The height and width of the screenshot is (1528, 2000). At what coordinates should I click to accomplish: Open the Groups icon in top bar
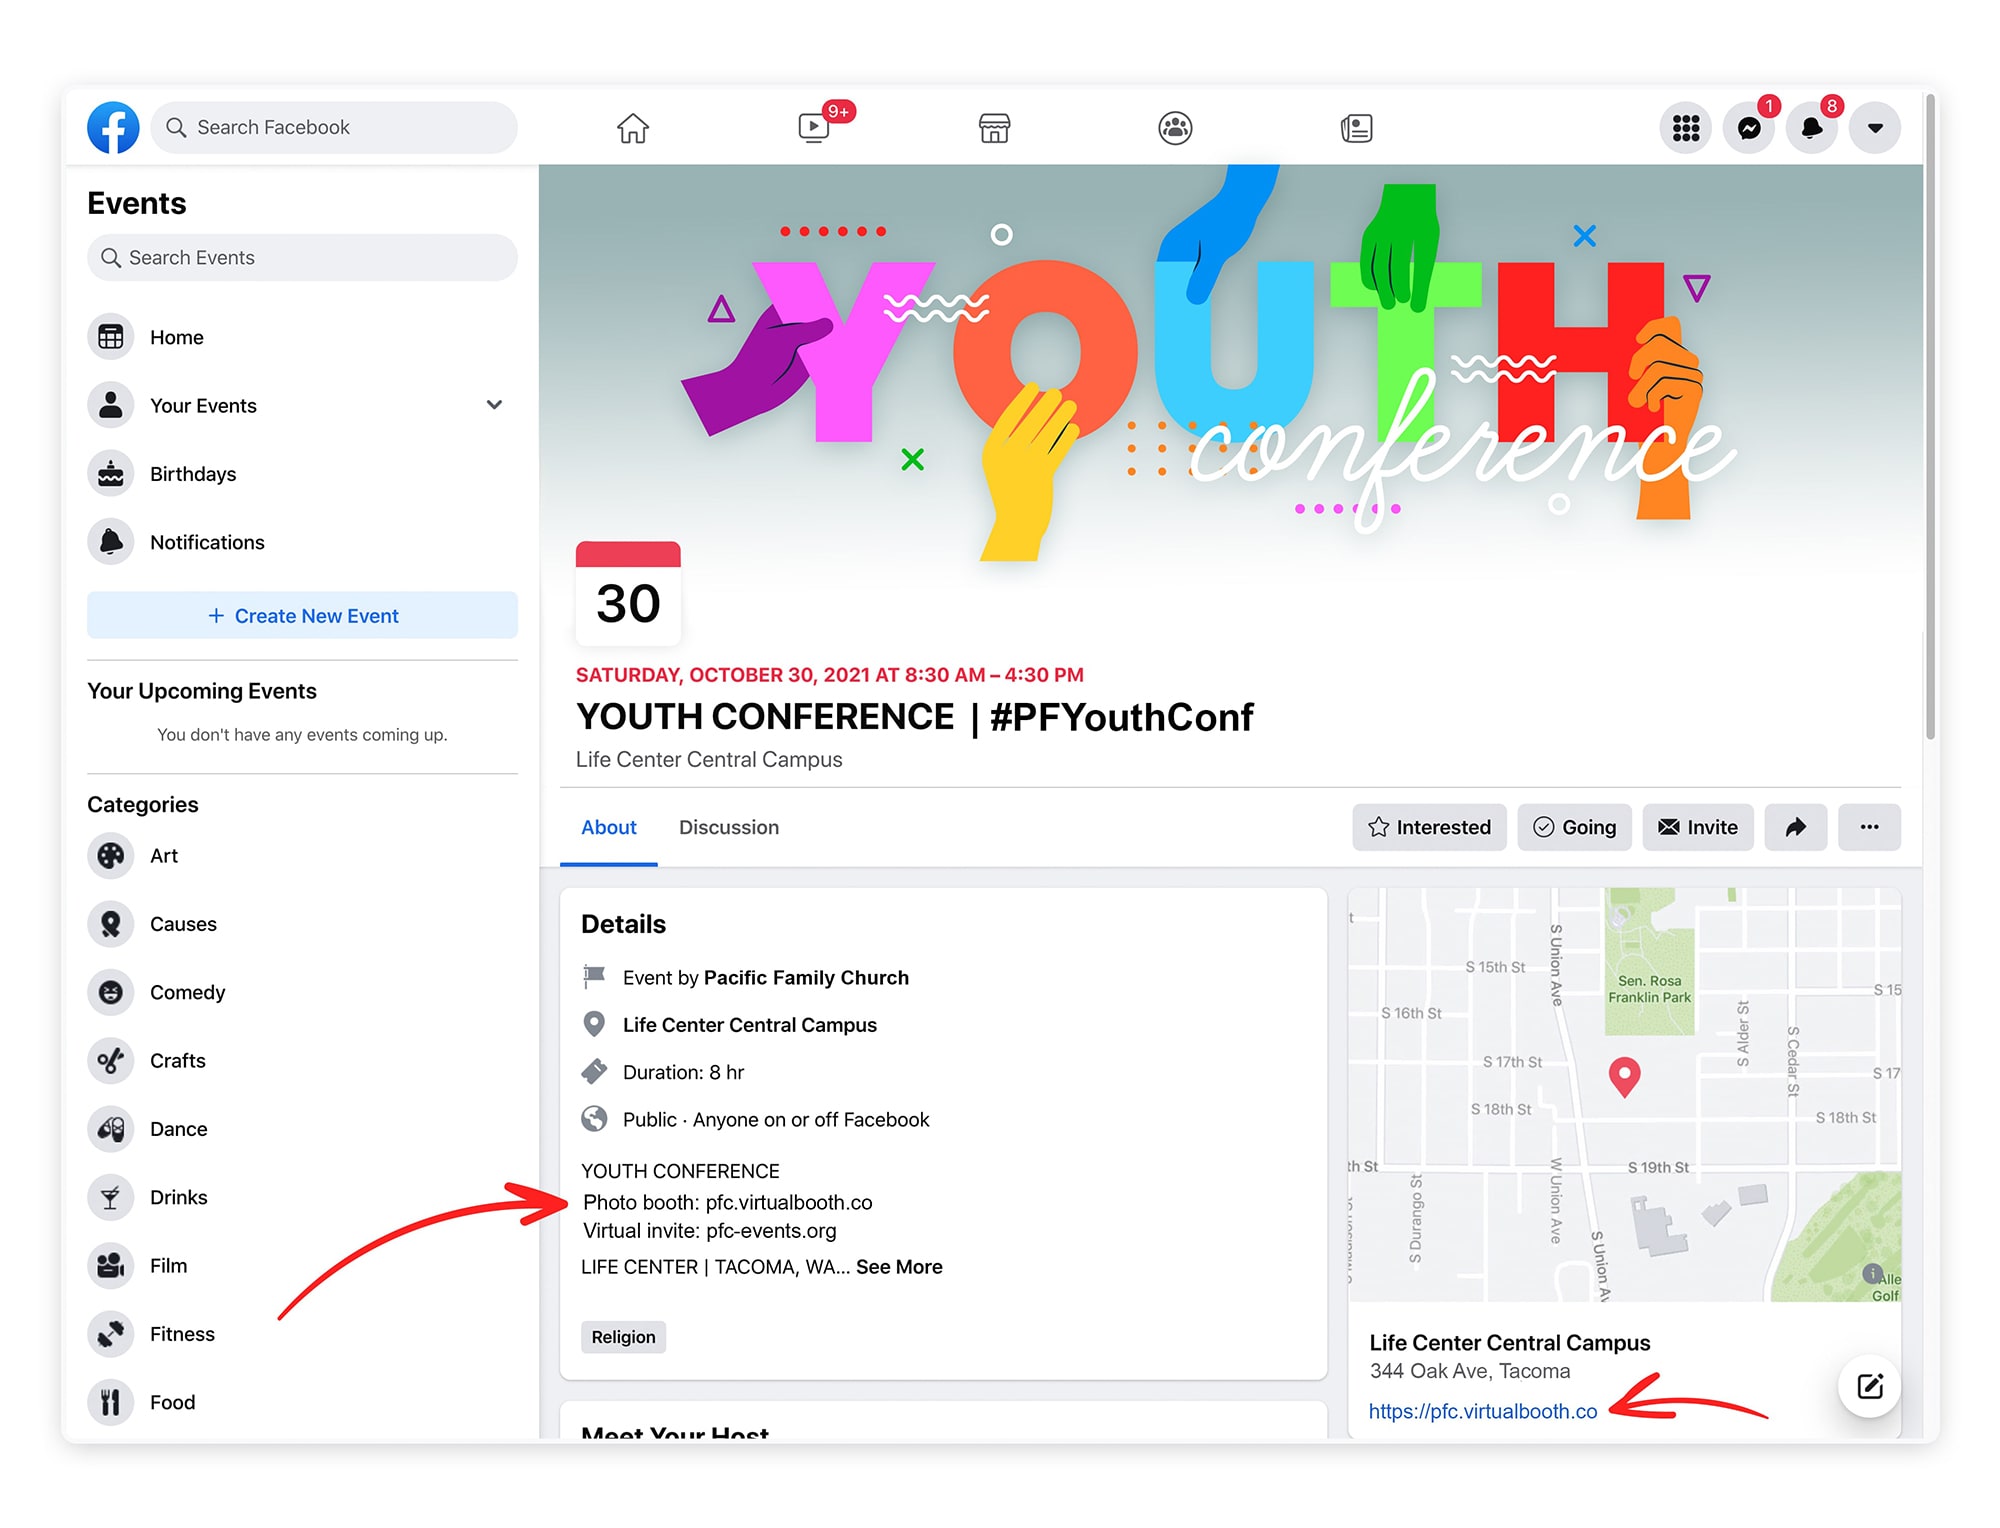click(x=1175, y=128)
